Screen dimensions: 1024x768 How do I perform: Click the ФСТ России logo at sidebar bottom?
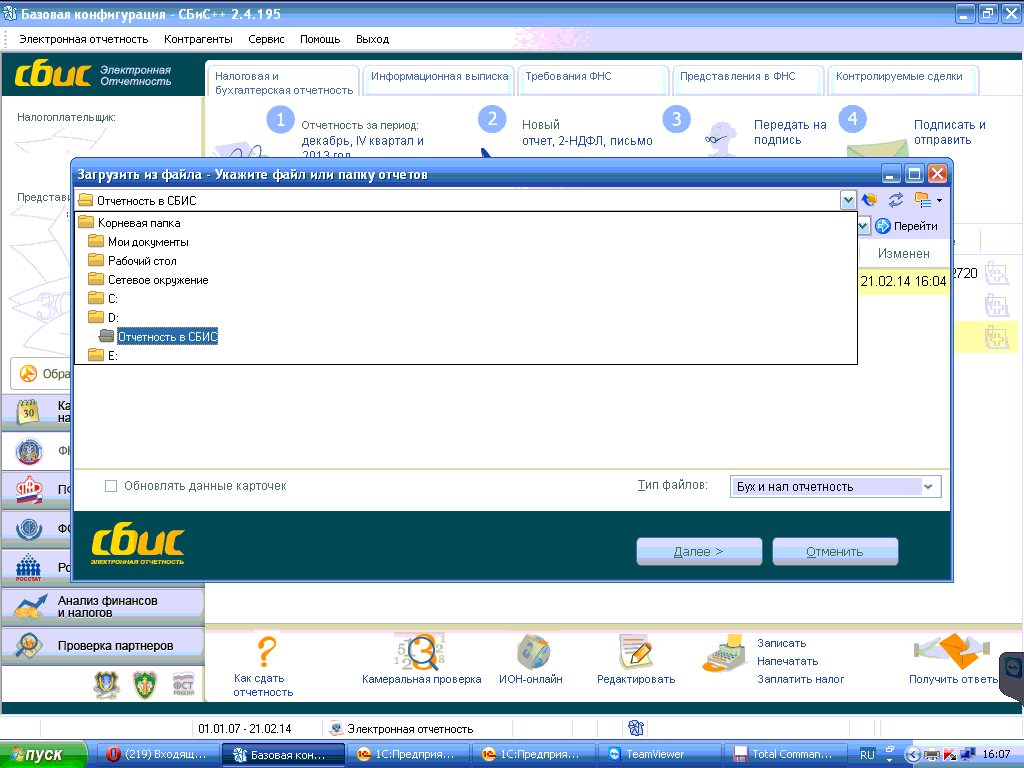[x=184, y=684]
